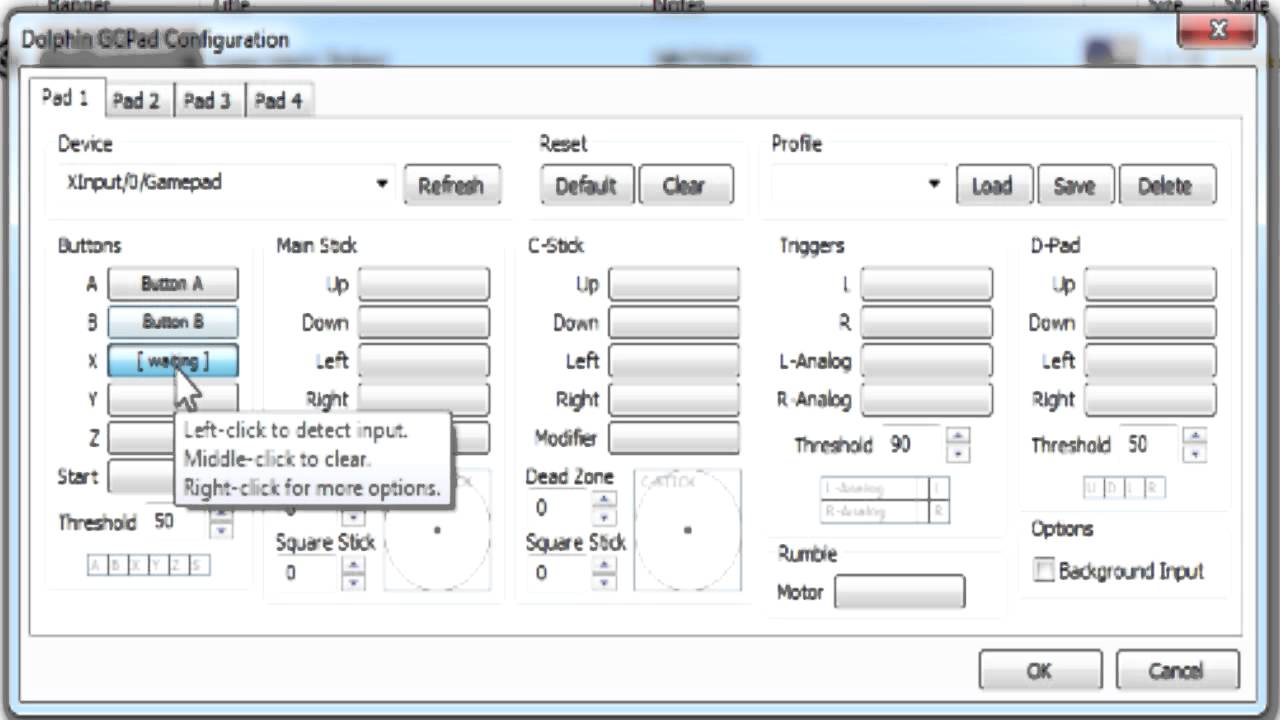Screen dimensions: 1280x720
Task: Set L-Analog trigger mapping
Action: [x=927, y=361]
